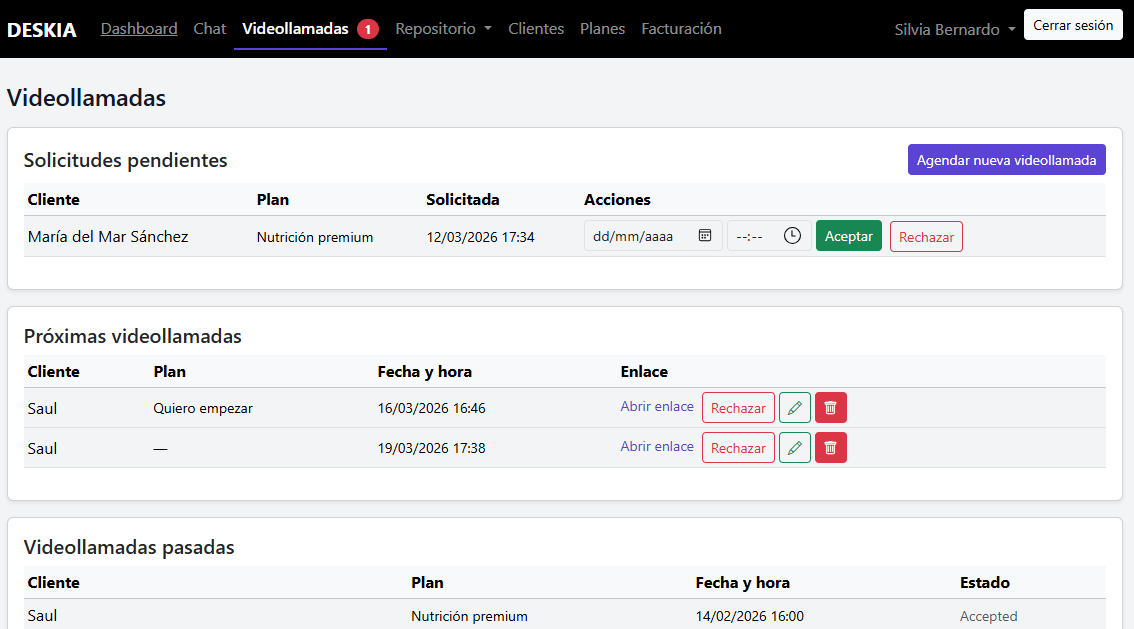Expand the Repositorio dropdown menu
This screenshot has width=1134, height=629.
[x=443, y=29]
